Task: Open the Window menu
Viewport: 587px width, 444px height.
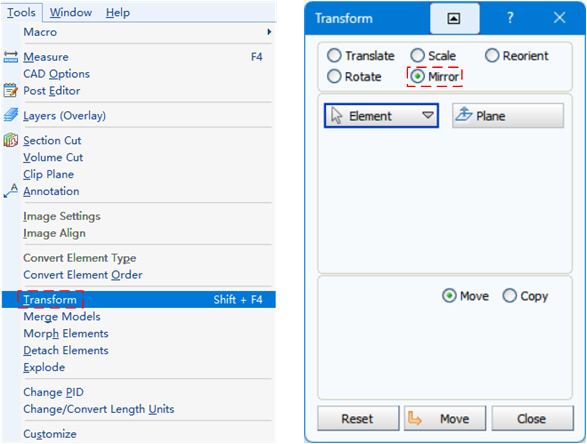Action: [x=71, y=12]
